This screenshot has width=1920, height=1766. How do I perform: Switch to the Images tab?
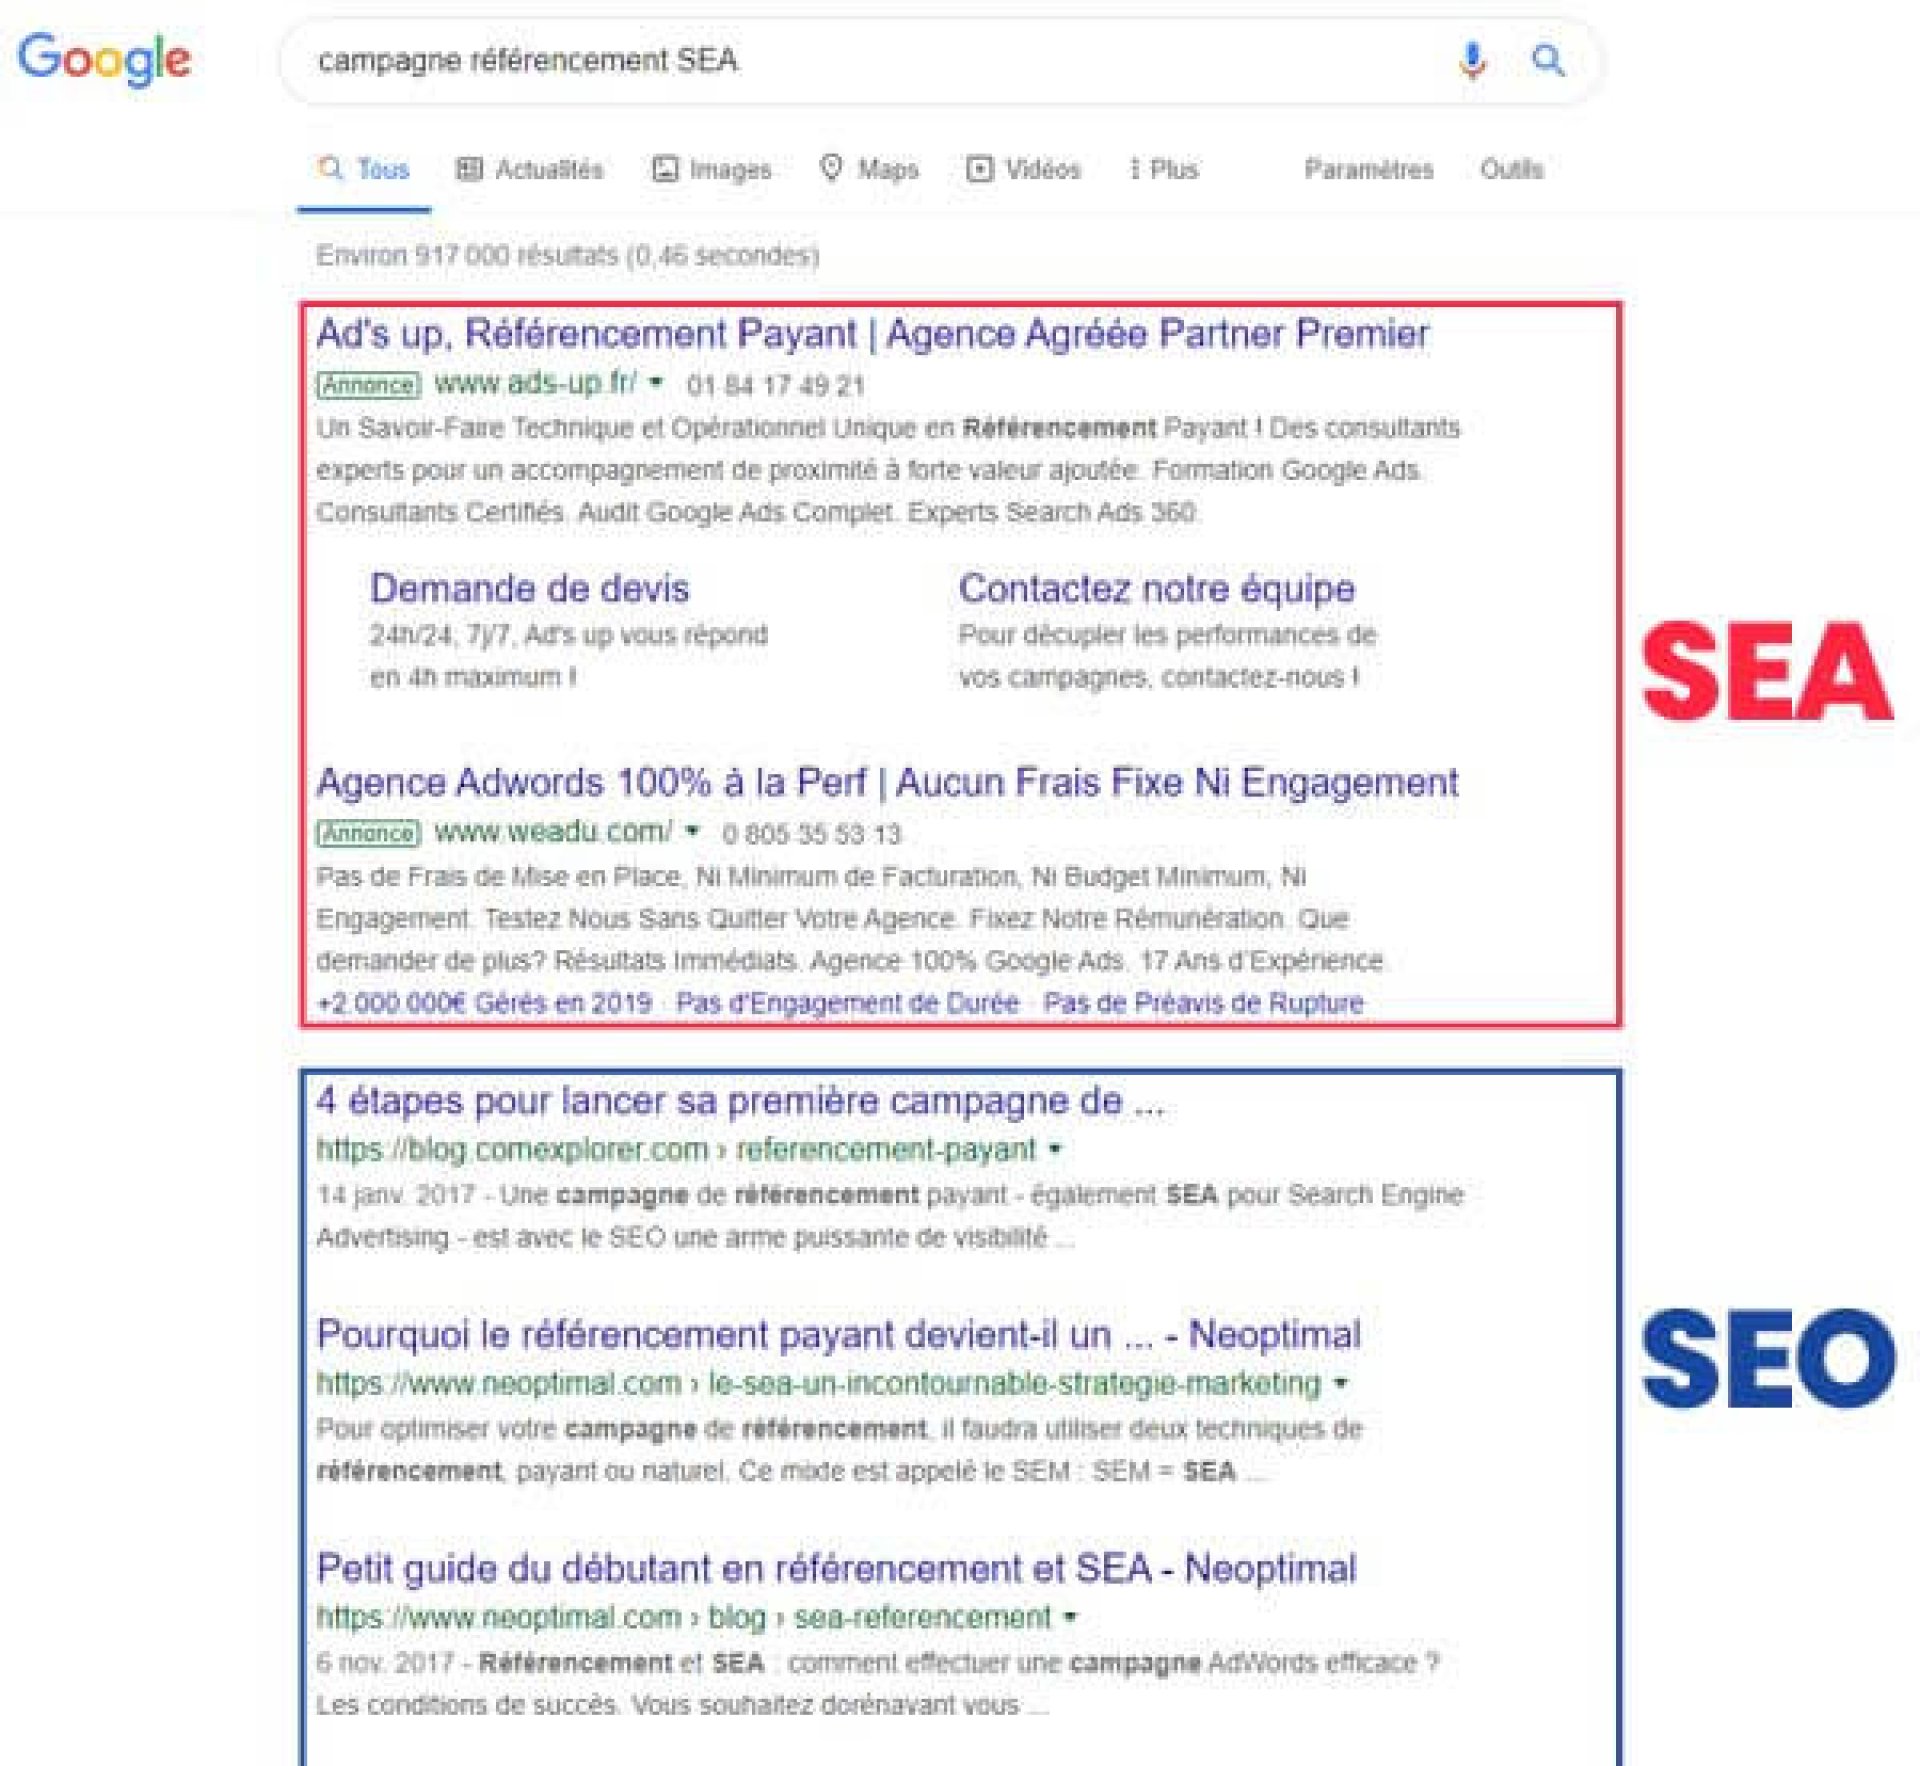[711, 169]
